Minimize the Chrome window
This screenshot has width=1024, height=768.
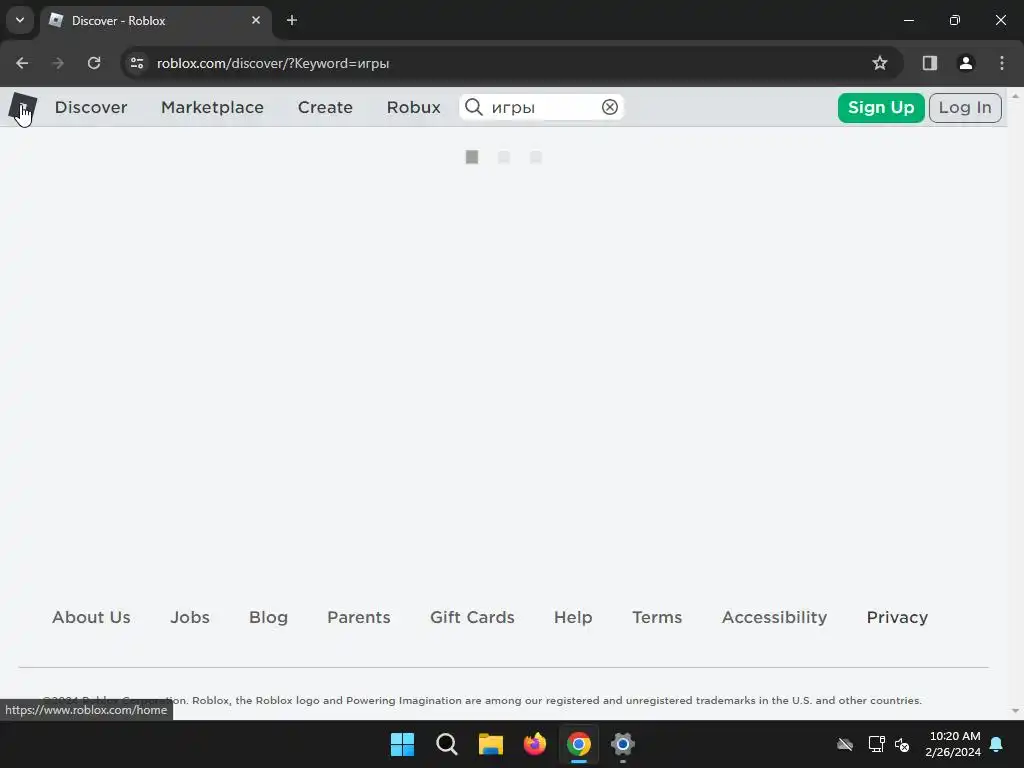(908, 20)
